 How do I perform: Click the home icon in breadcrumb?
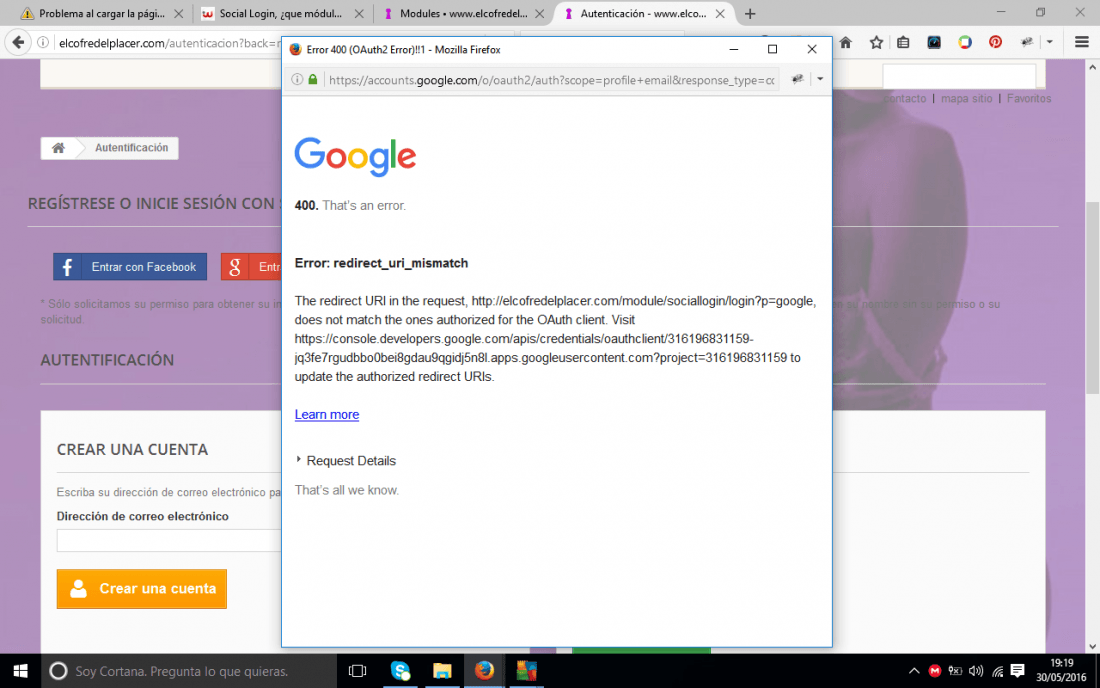(x=58, y=148)
